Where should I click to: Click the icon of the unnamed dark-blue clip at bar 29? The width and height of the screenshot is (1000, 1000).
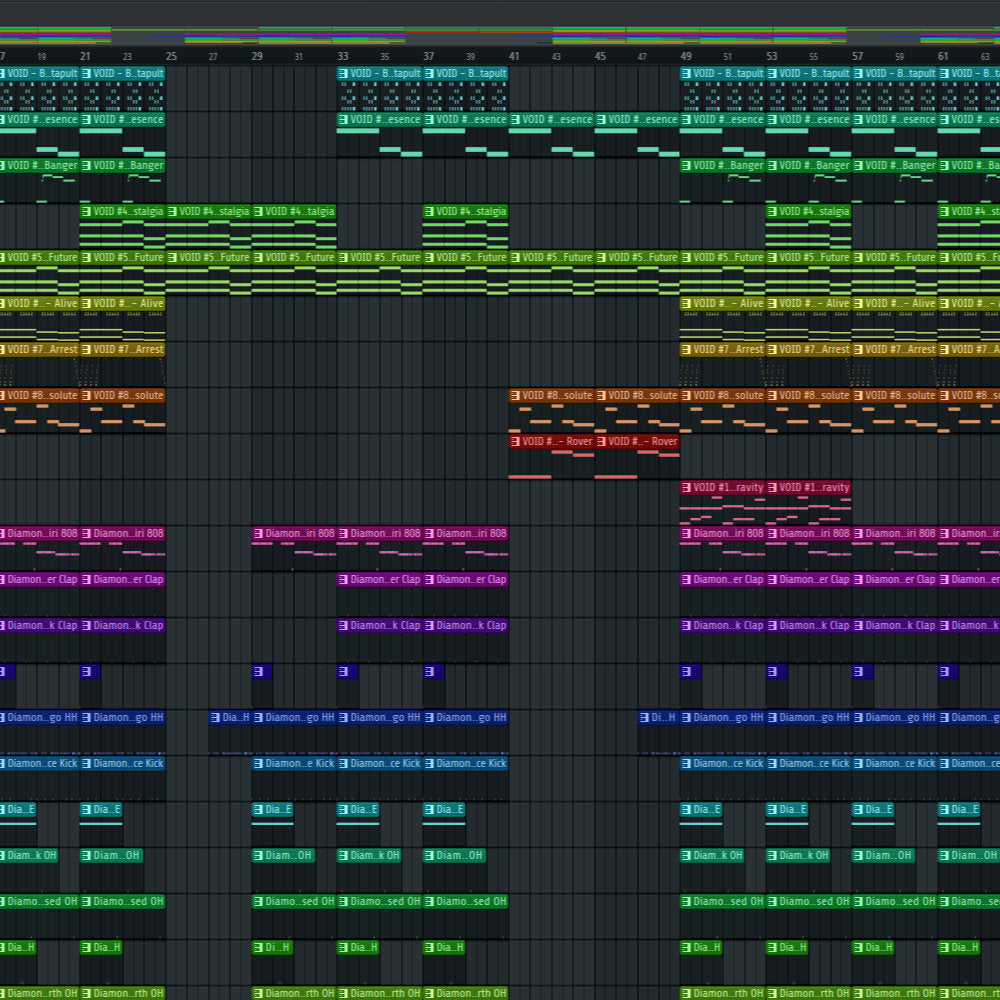click(258, 672)
